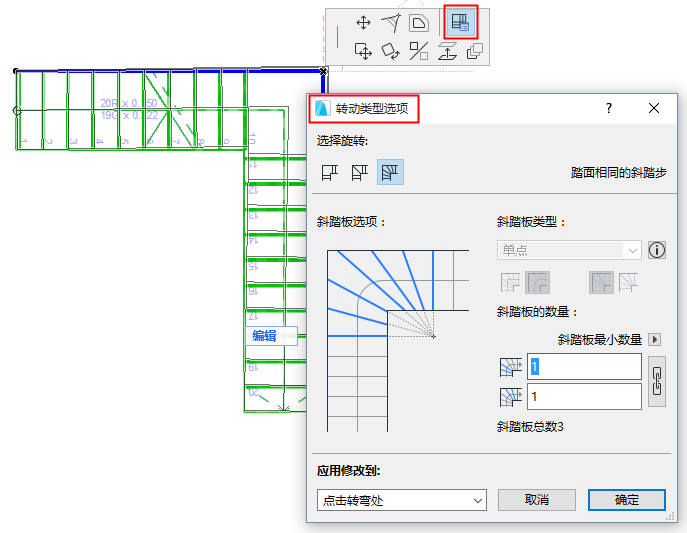The image size is (687, 533).
Task: Select the equal-going winder turning type
Action: point(390,172)
